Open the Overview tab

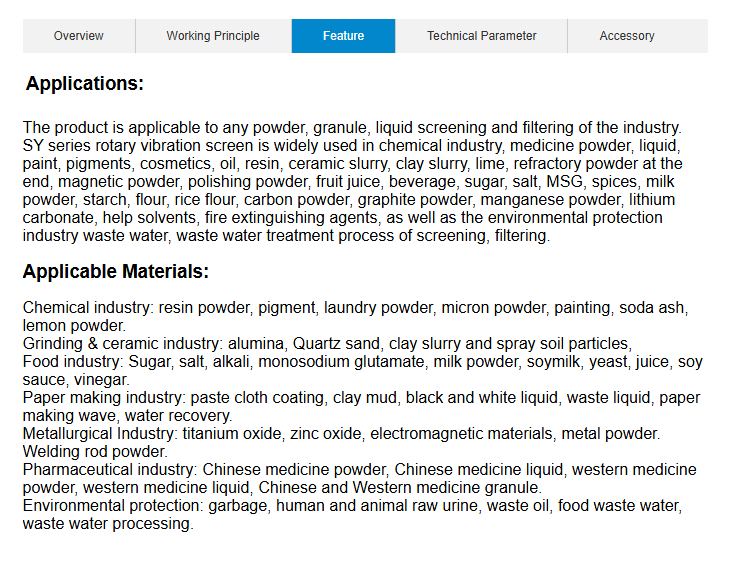click(x=78, y=36)
